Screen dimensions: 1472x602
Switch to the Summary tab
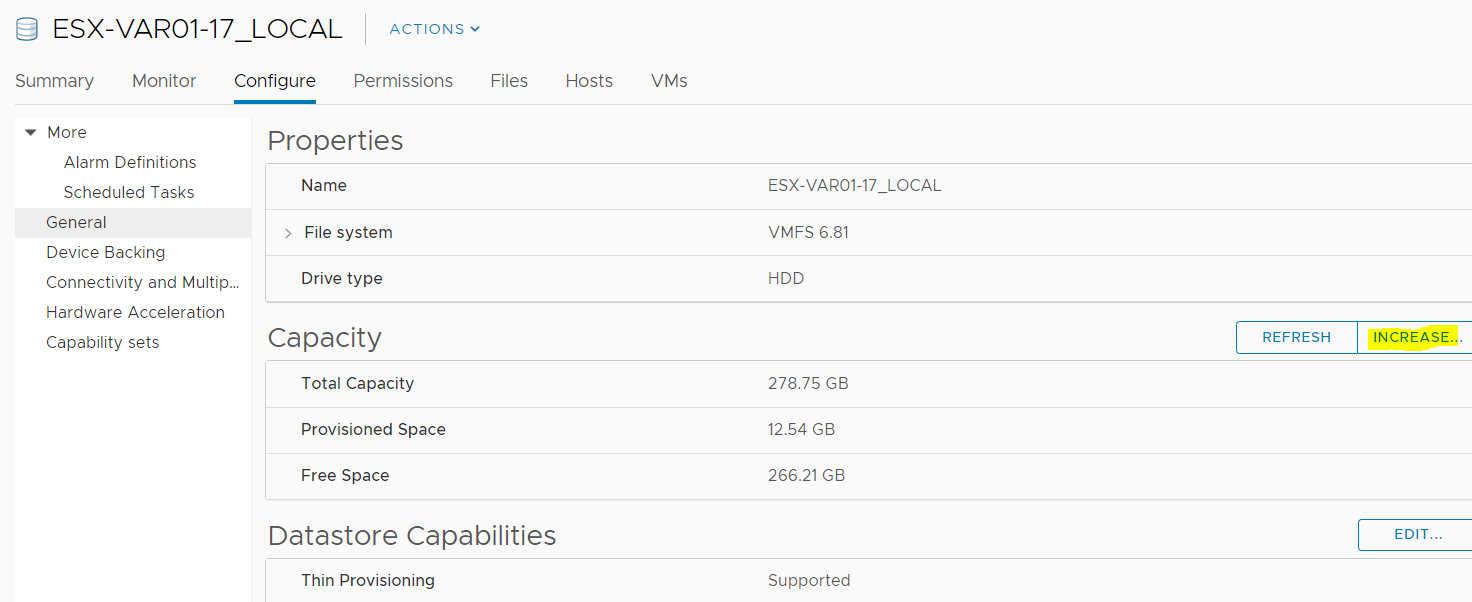pos(54,81)
